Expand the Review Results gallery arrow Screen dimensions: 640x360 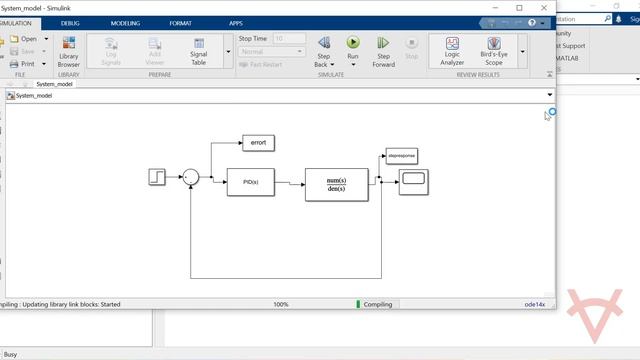click(522, 52)
